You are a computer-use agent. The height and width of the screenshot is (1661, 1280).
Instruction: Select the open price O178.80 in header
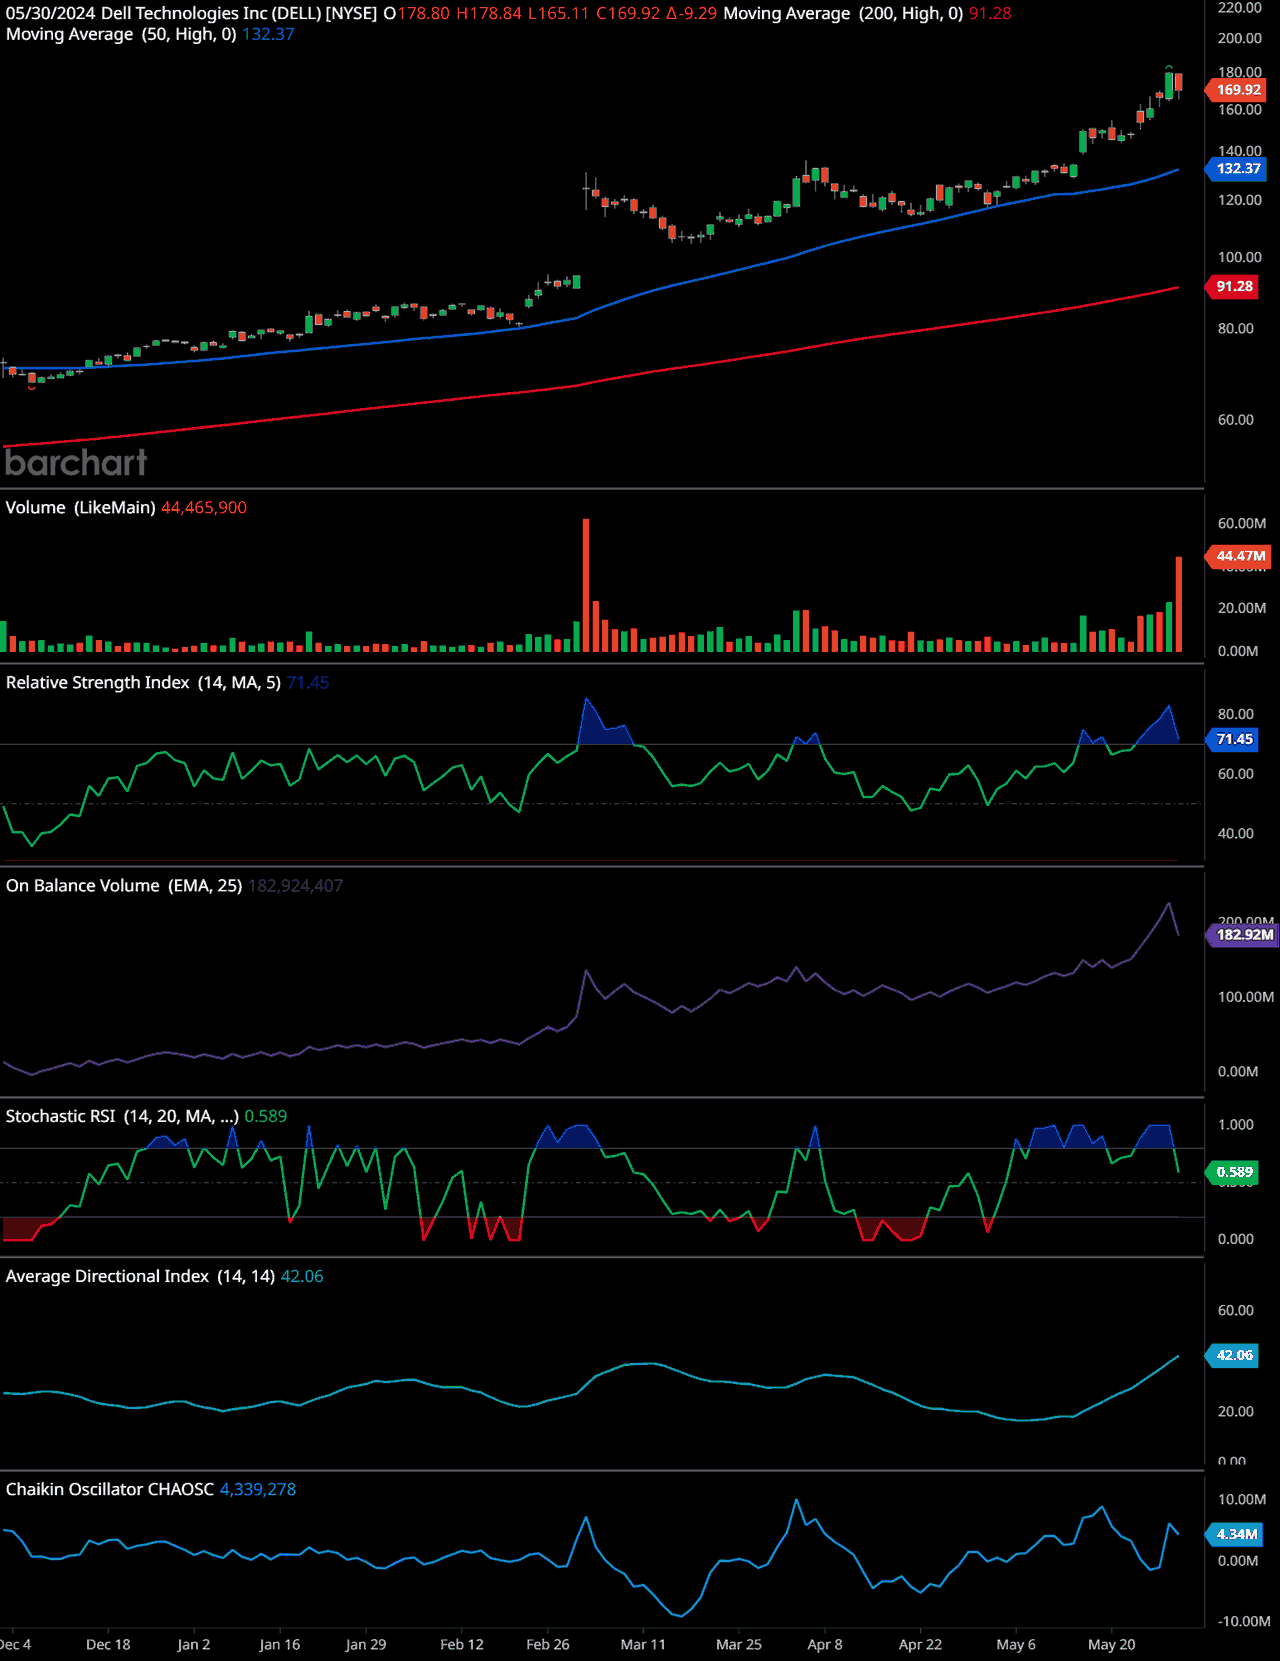417,13
